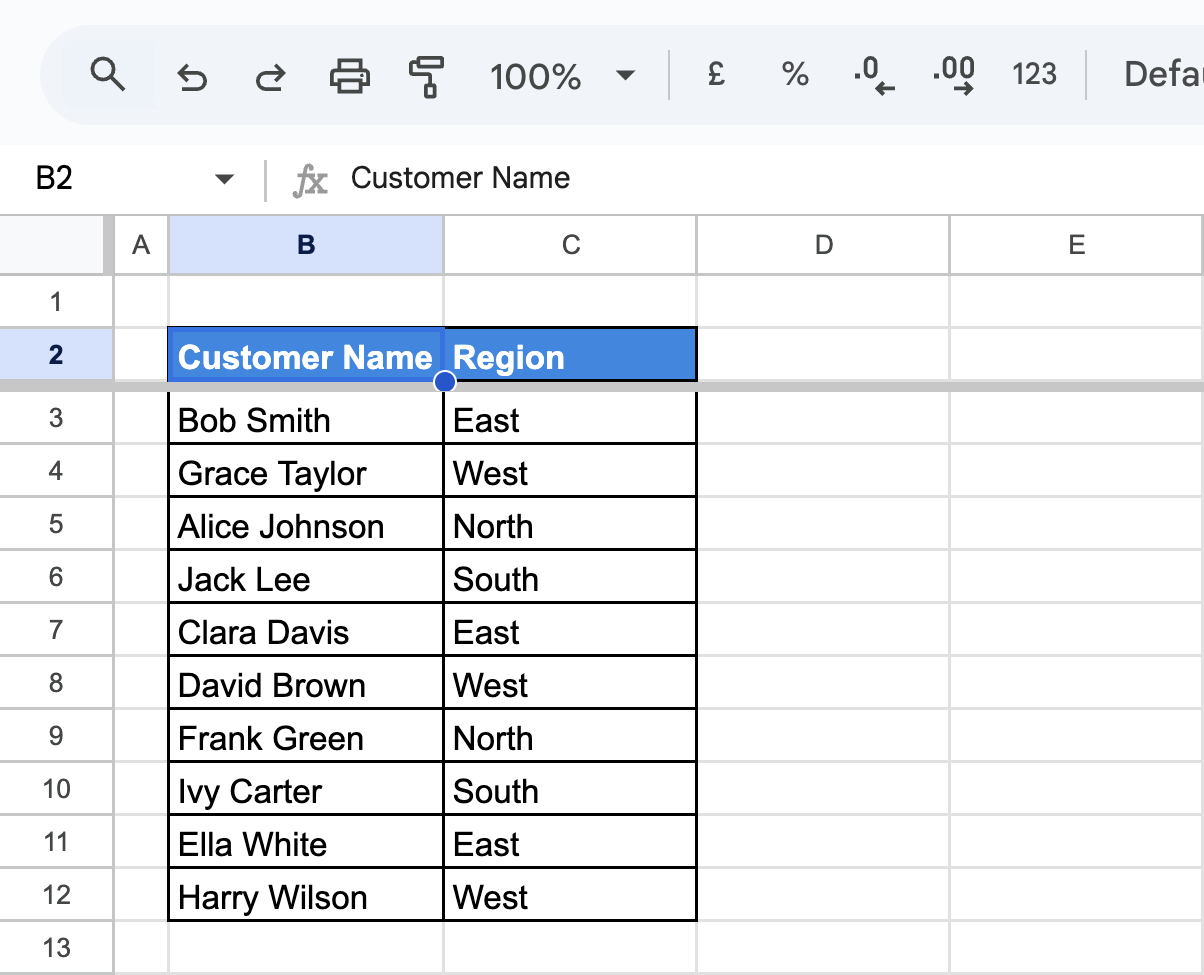Open the 123 more formats menu

[1034, 75]
